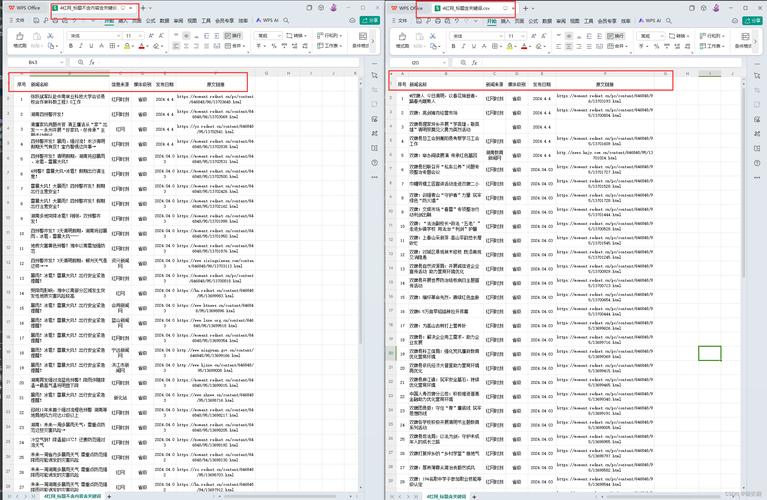Decrease font size (A-) in left window
Screen dimensions: 767x500
[161, 36]
